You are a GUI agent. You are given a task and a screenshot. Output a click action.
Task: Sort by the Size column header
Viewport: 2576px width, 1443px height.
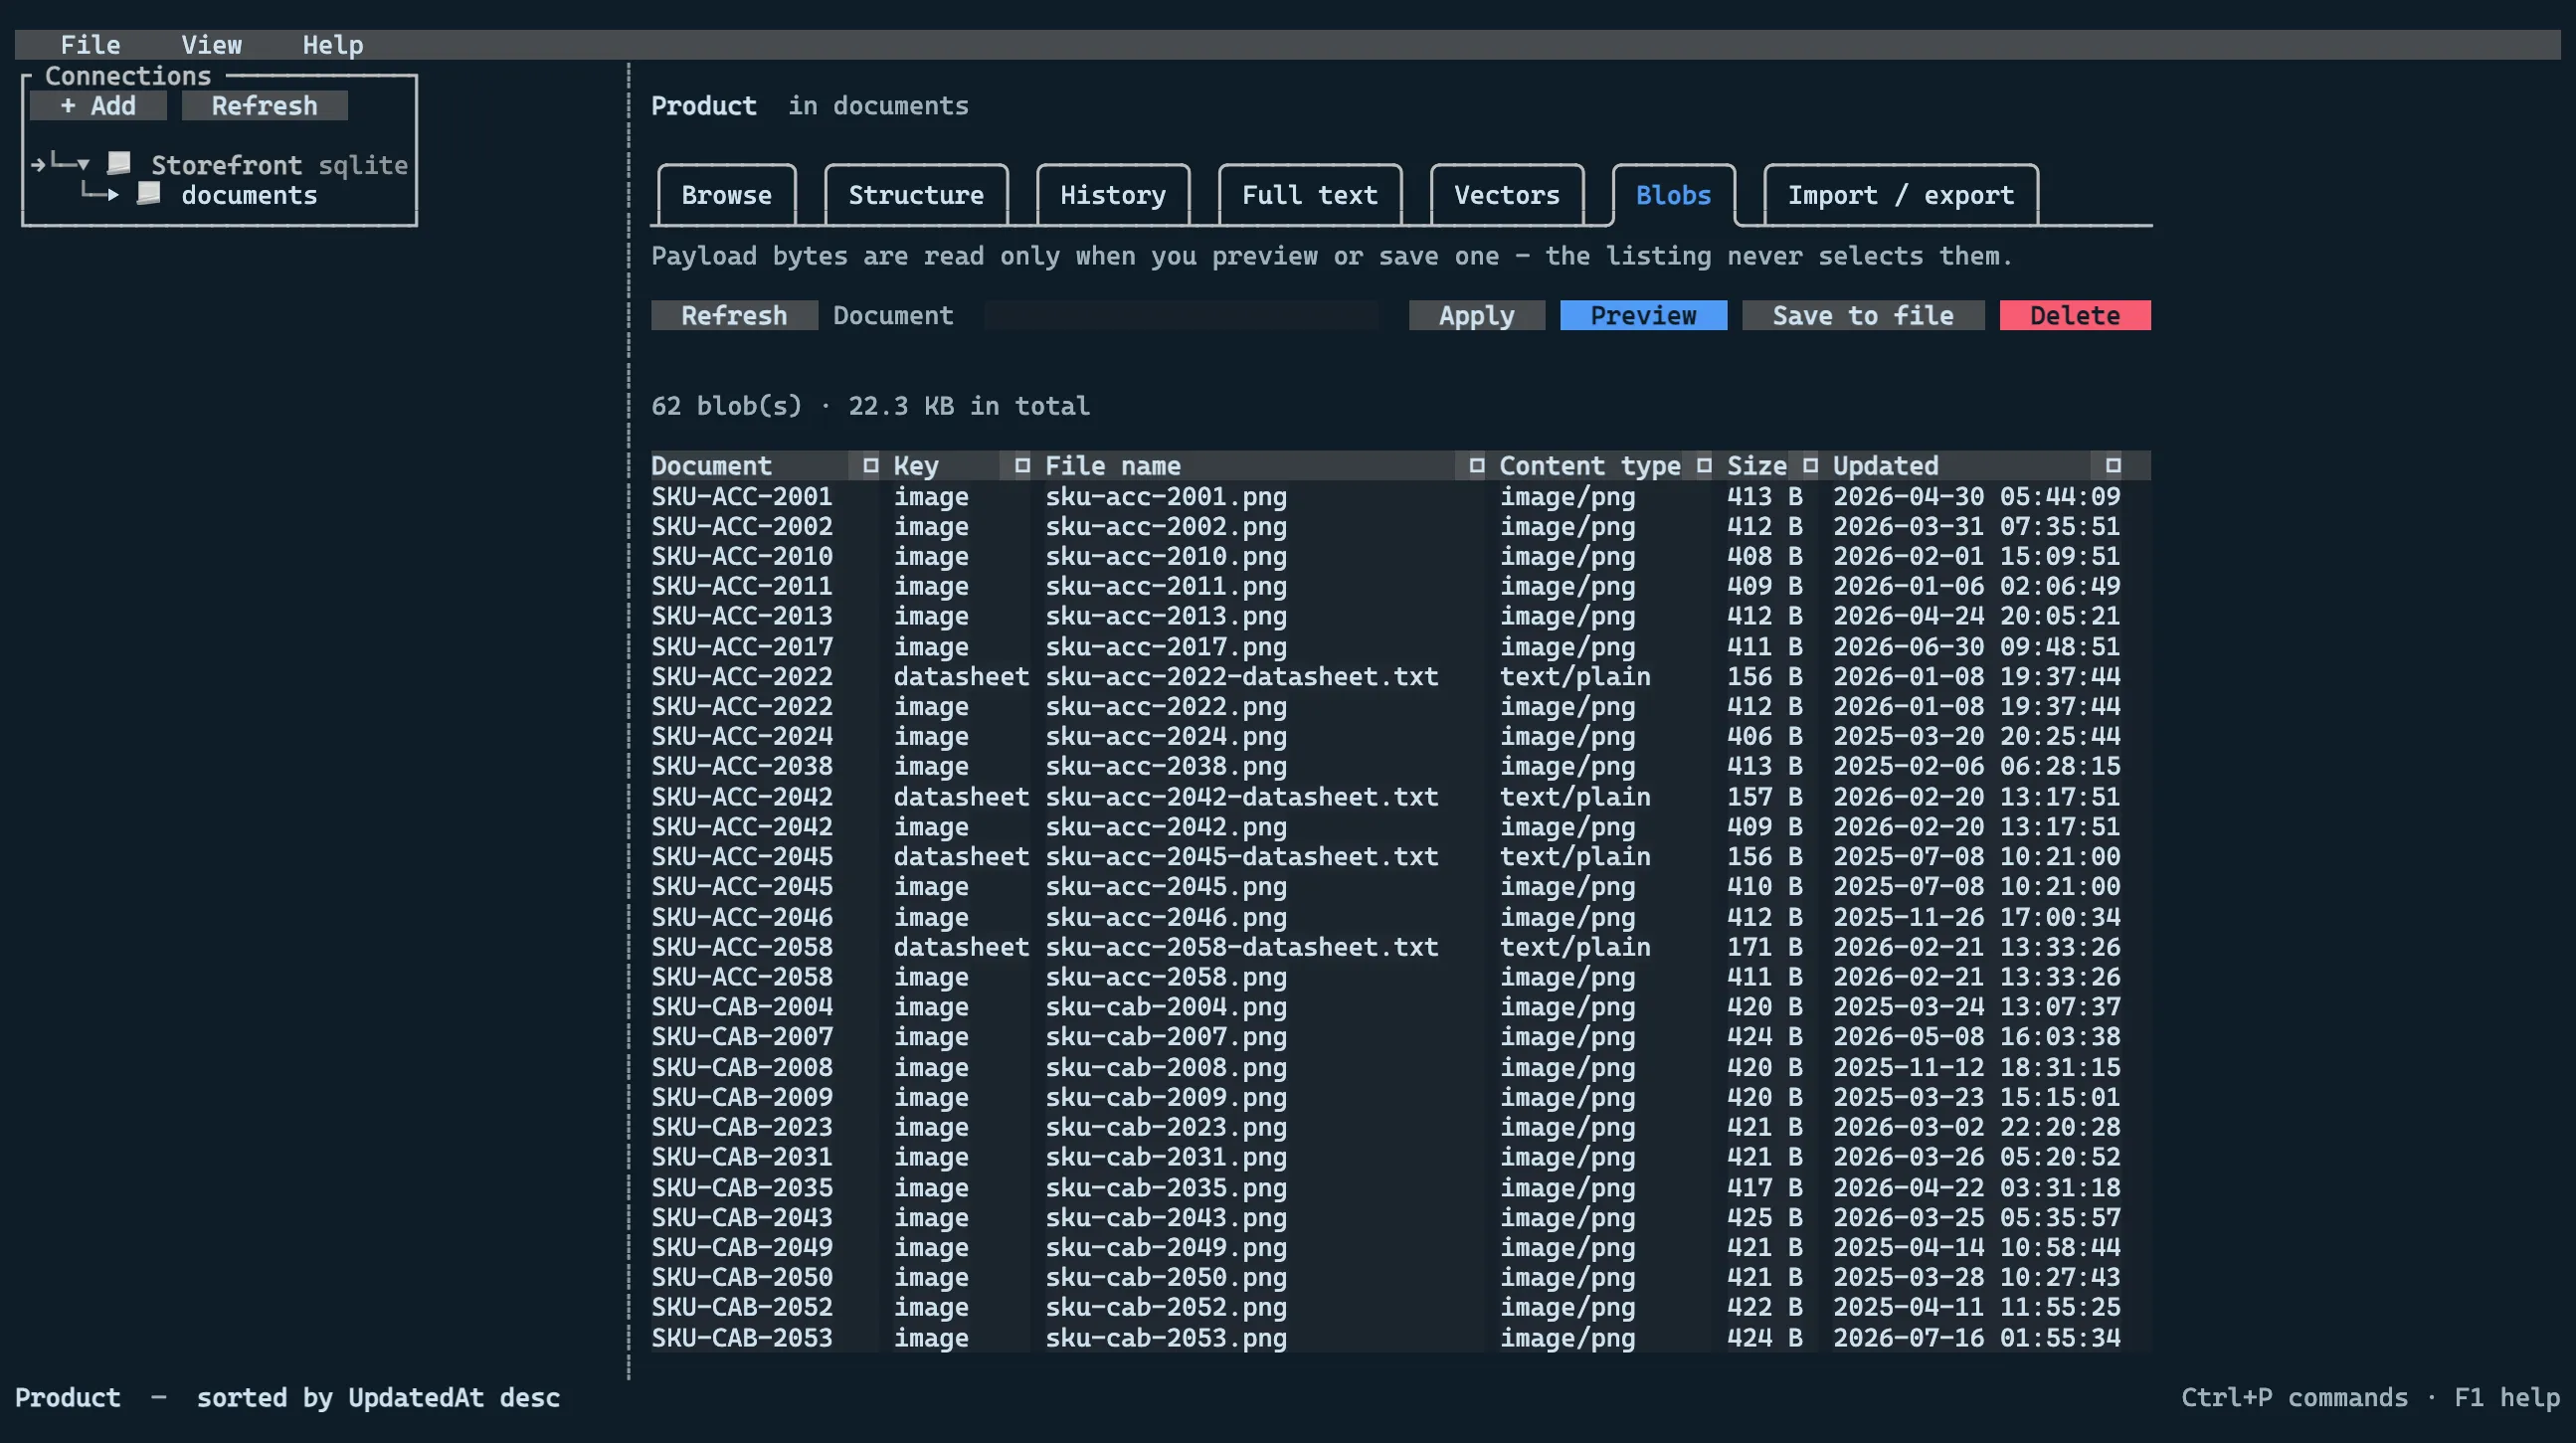[x=1757, y=465]
